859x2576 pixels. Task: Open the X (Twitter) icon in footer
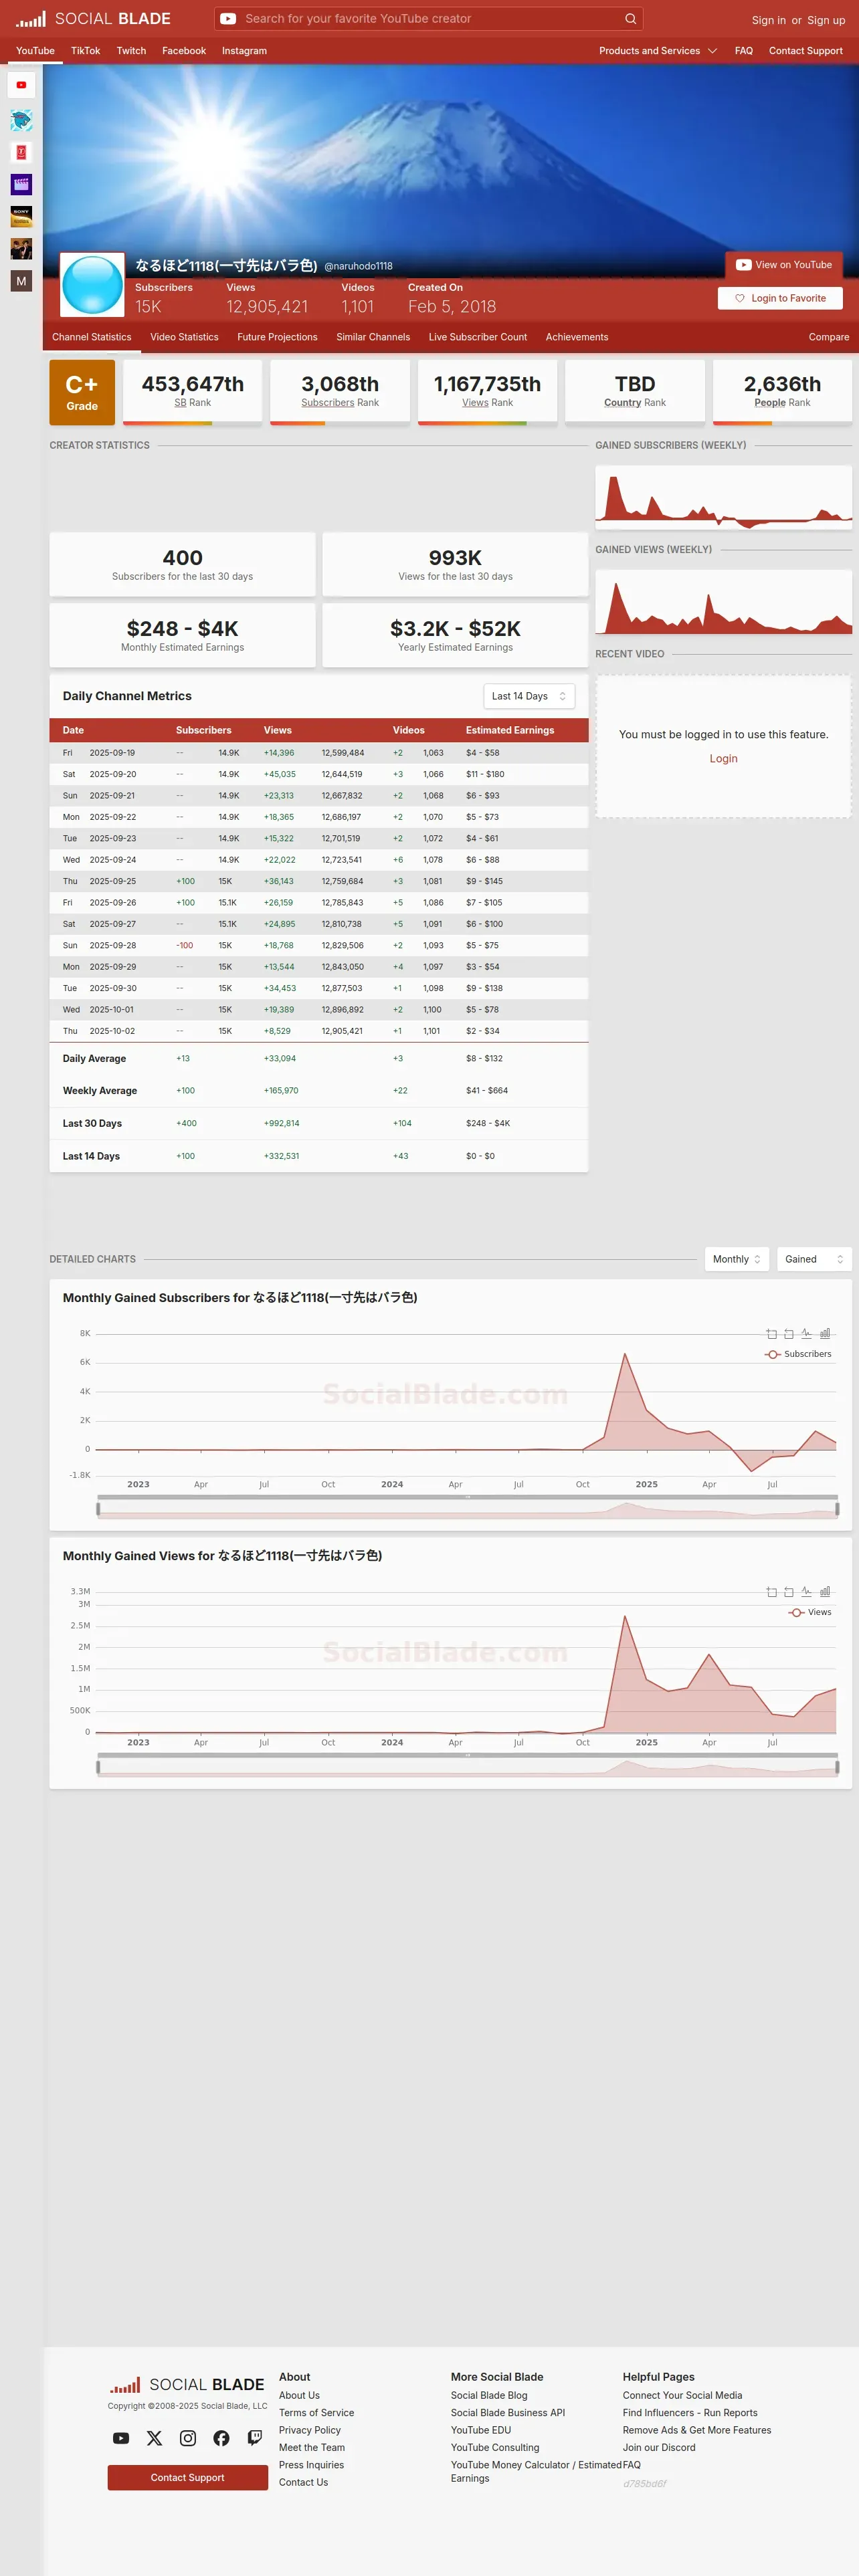pyautogui.click(x=154, y=2438)
